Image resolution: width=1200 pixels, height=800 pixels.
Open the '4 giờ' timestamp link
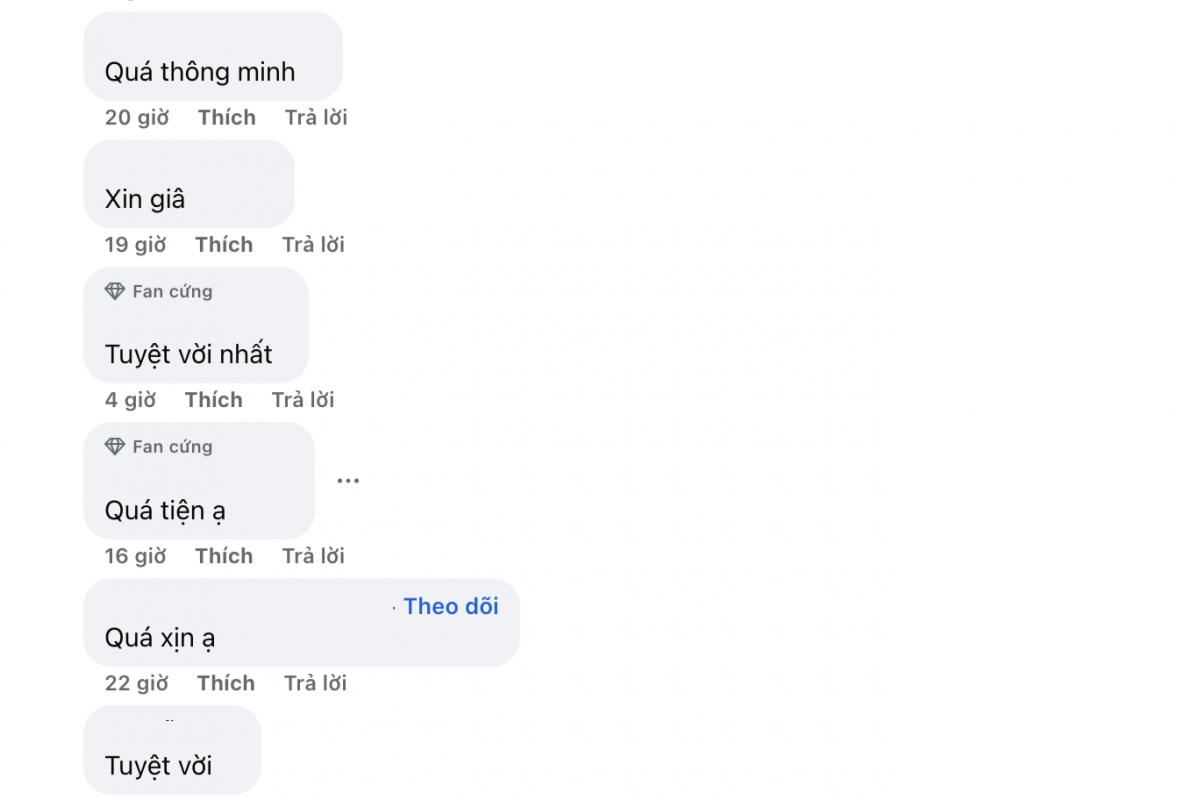[131, 400]
